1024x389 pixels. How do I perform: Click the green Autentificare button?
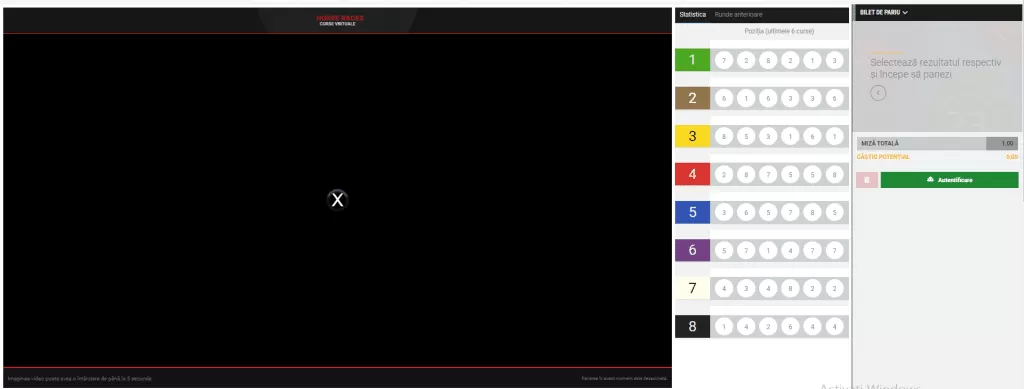click(x=950, y=180)
